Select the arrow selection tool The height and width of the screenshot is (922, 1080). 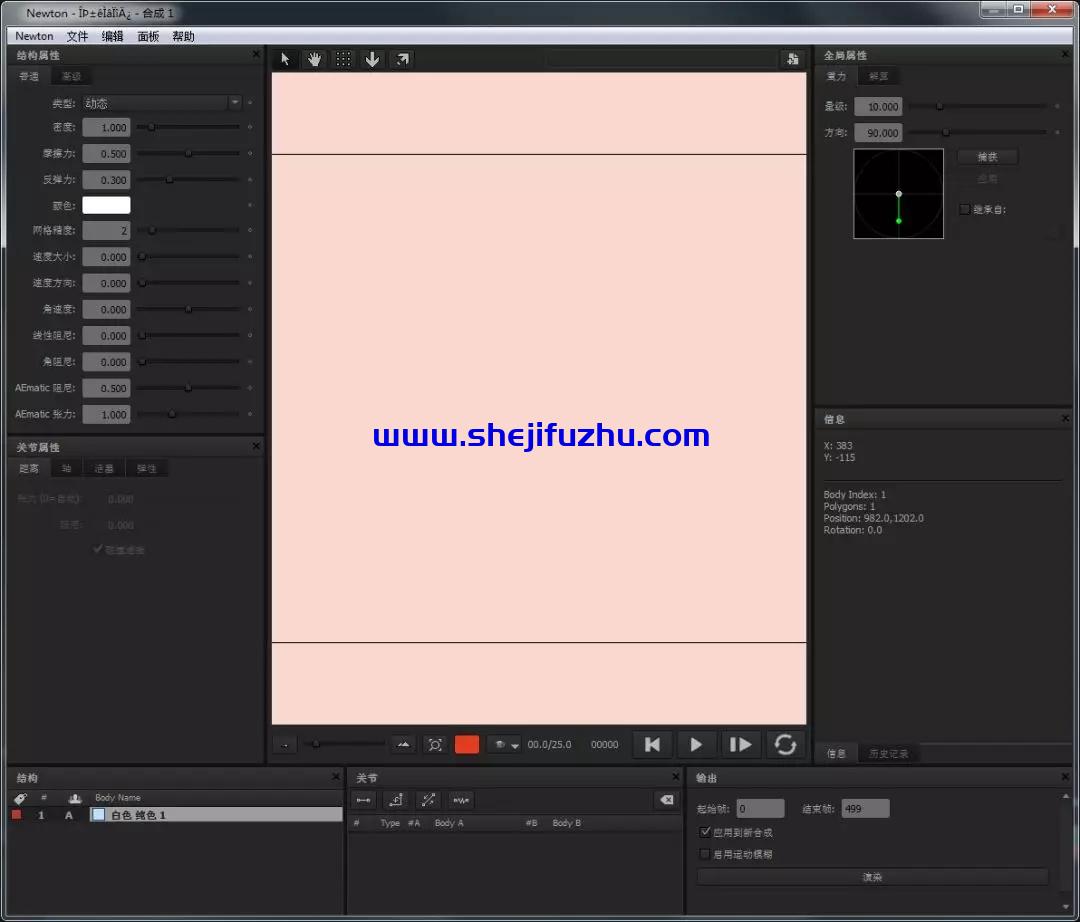(x=285, y=59)
